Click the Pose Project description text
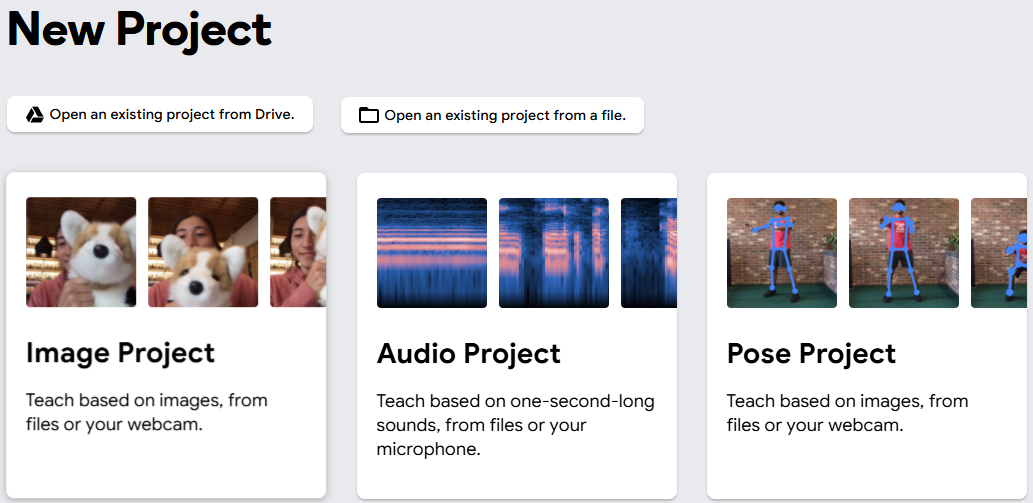The image size is (1033, 503). [847, 413]
